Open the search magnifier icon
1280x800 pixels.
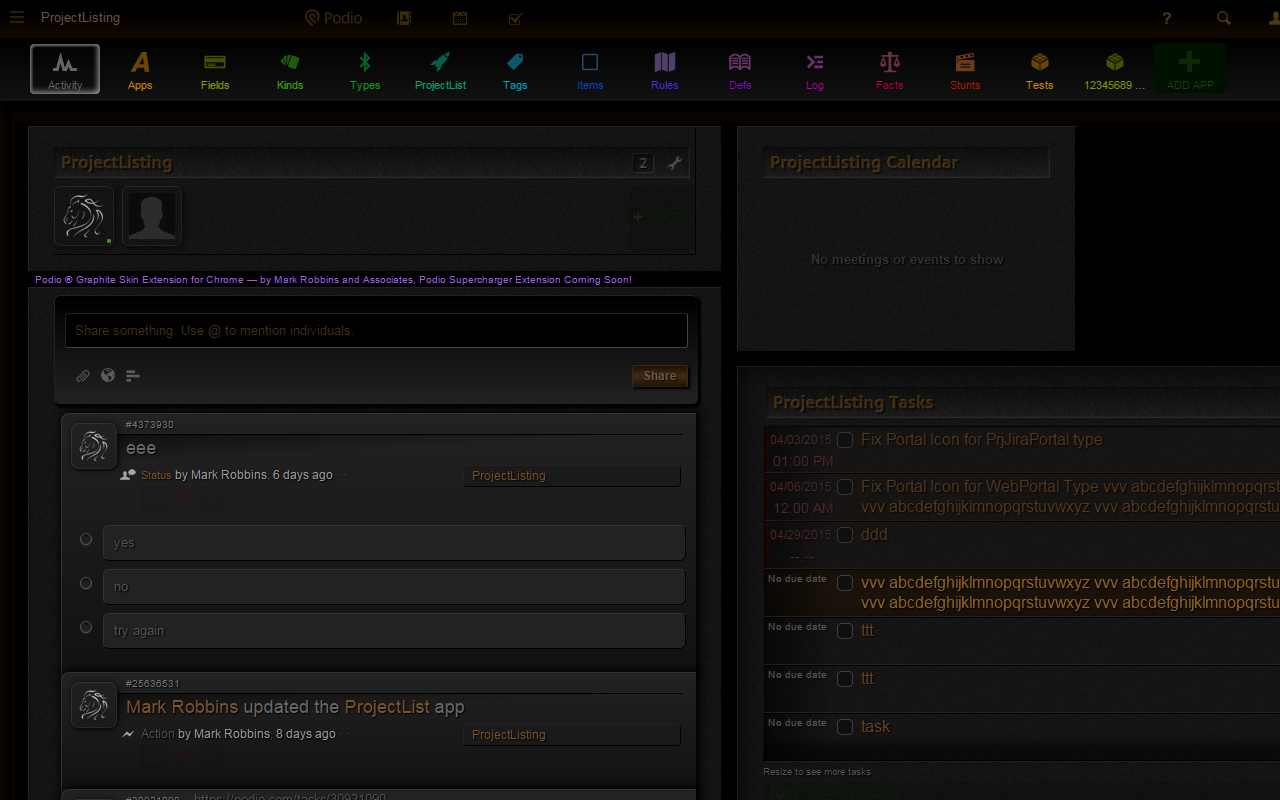click(x=1224, y=18)
